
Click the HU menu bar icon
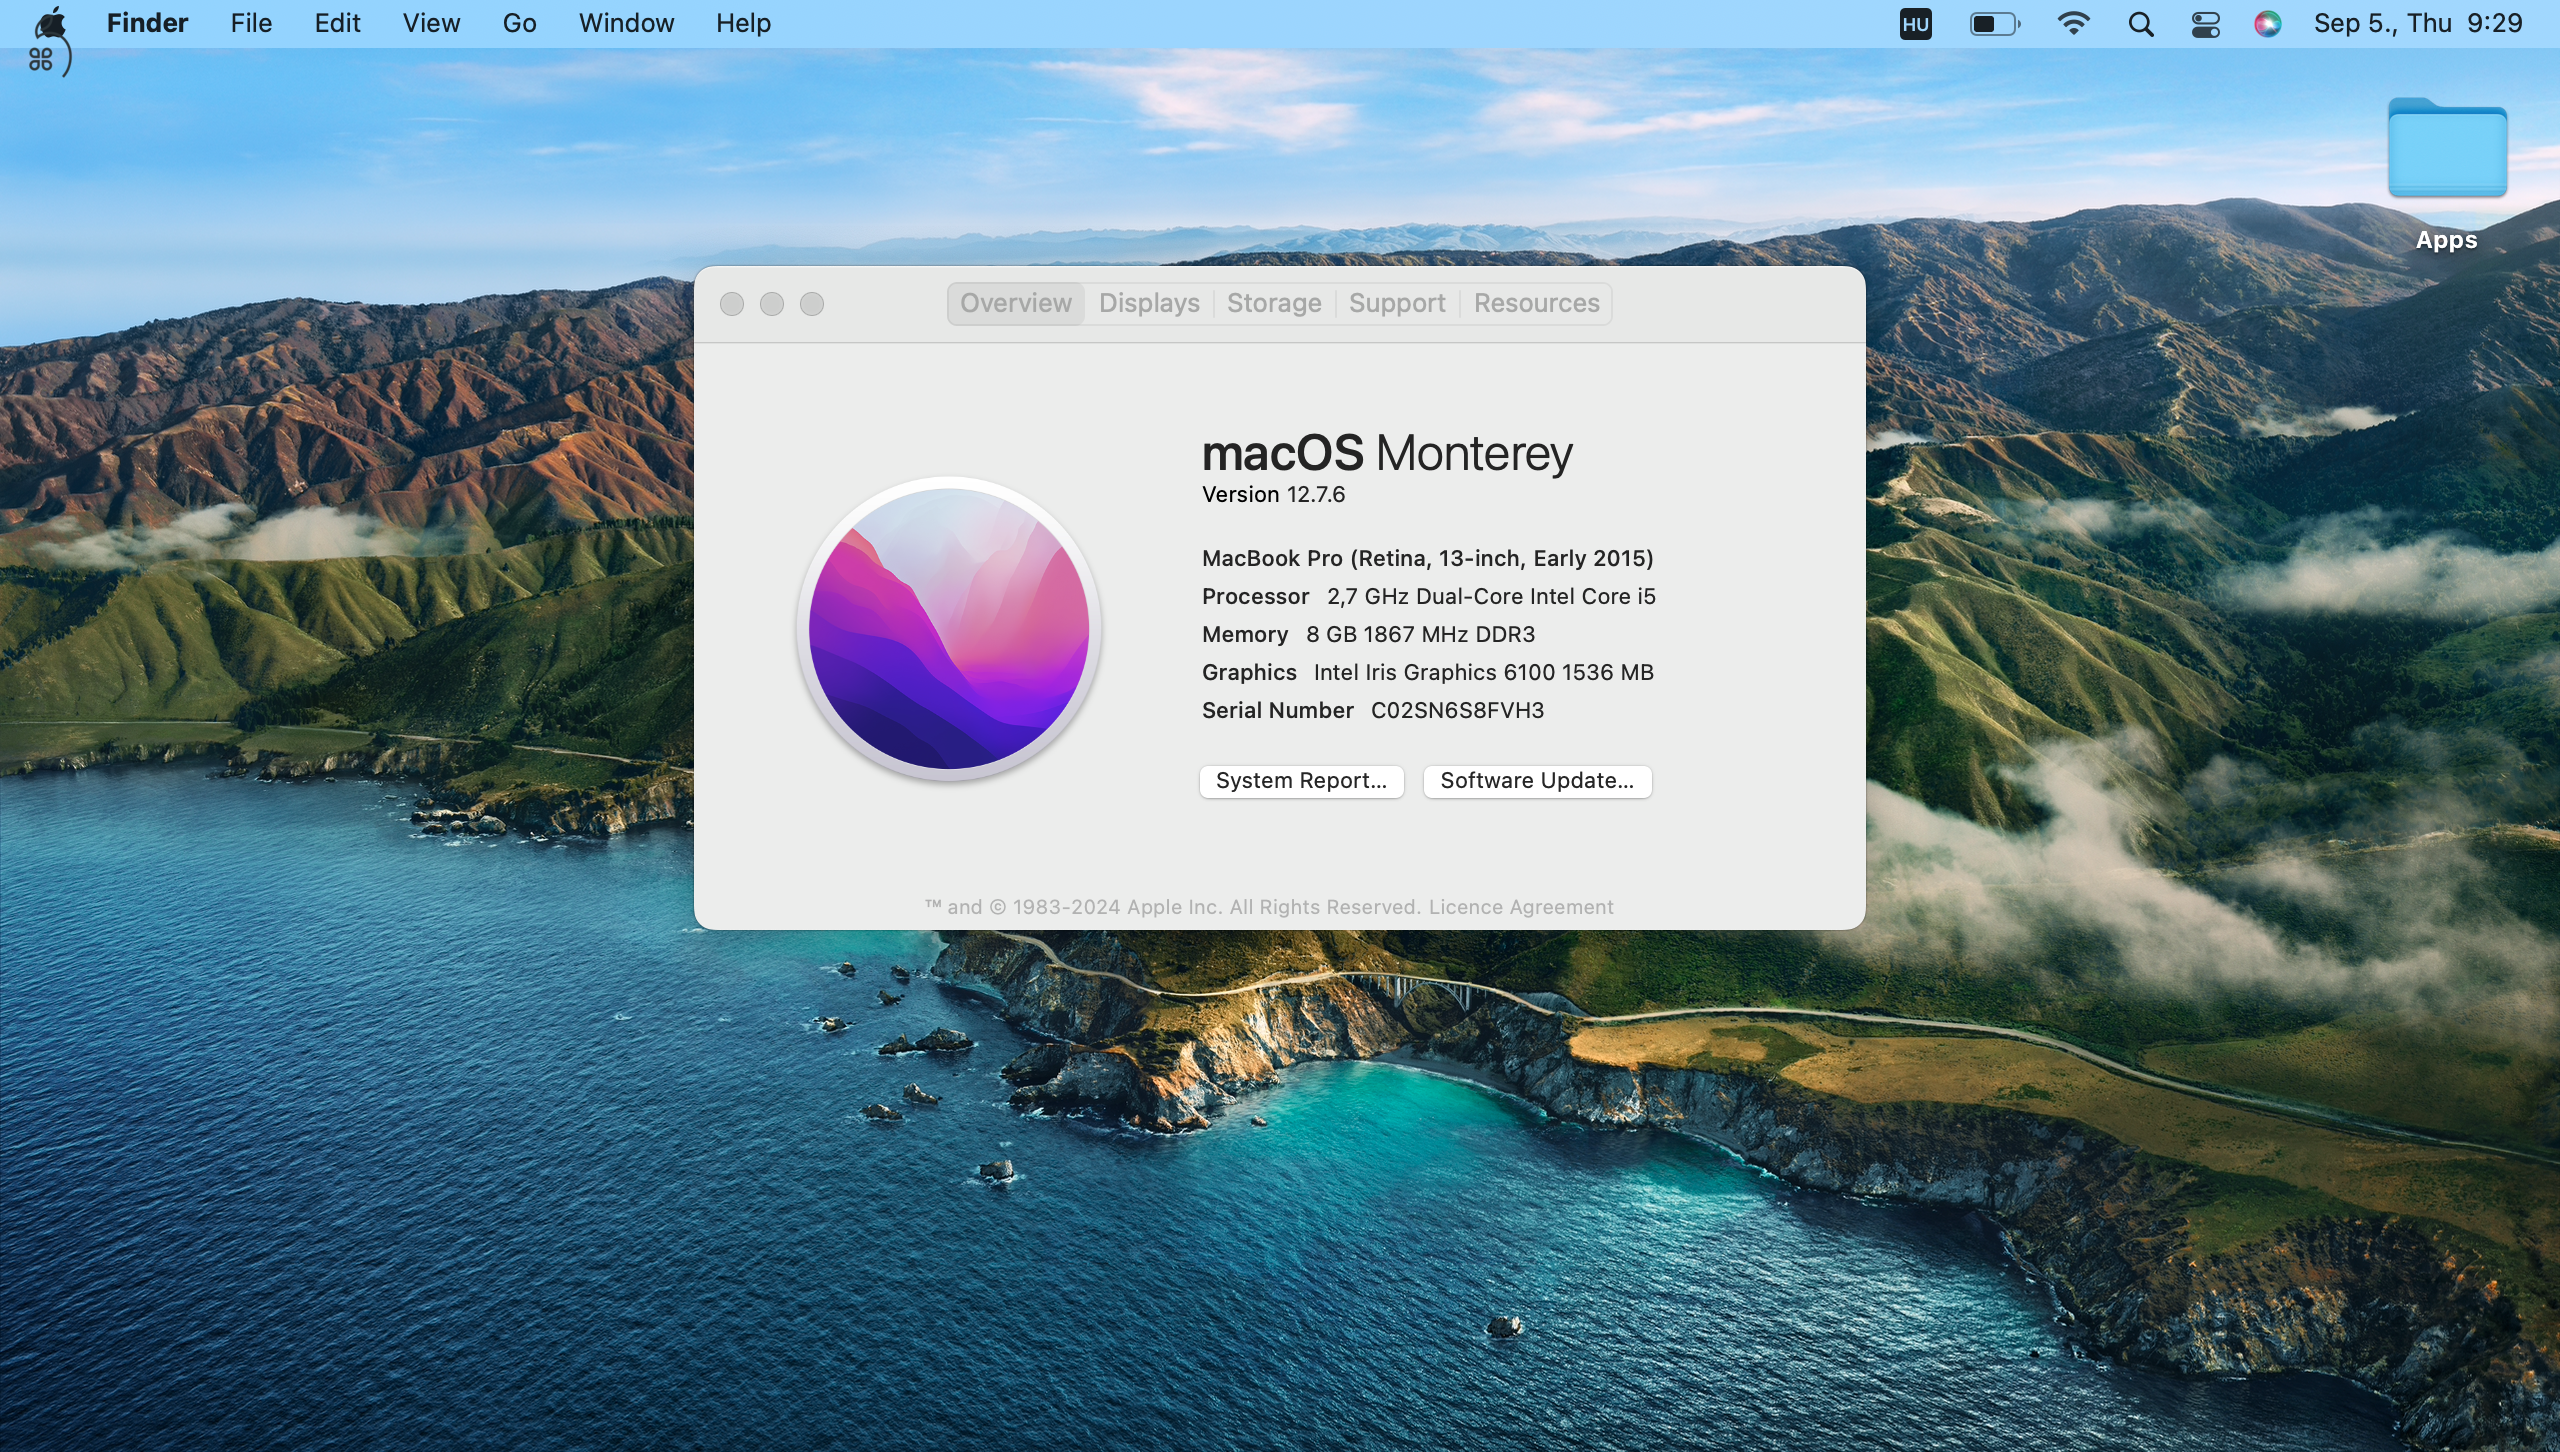1916,23
